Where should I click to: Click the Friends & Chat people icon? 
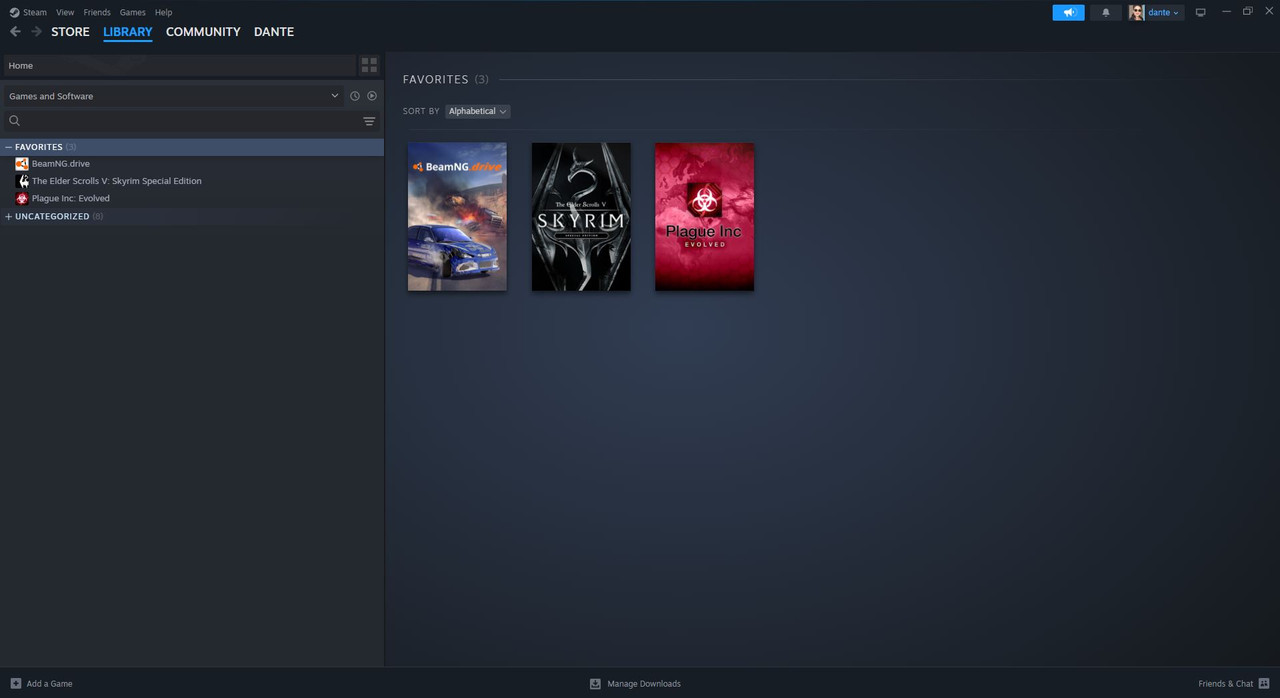pyautogui.click(x=1264, y=684)
